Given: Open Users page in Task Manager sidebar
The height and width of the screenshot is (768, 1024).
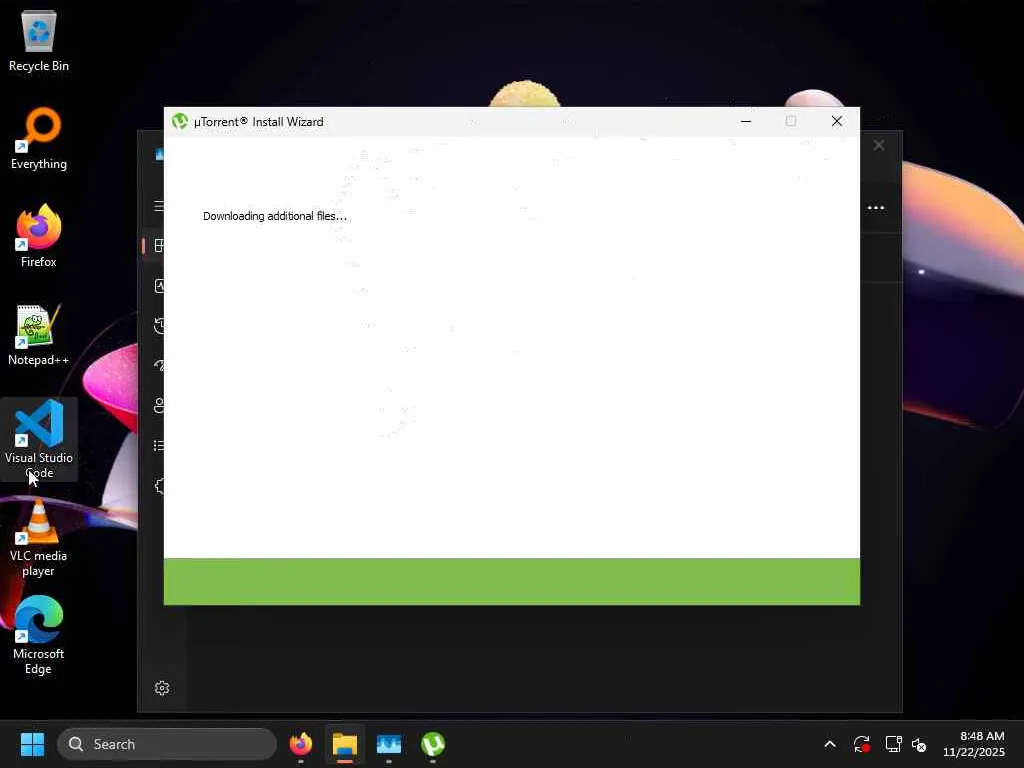Looking at the screenshot, I should 158,406.
